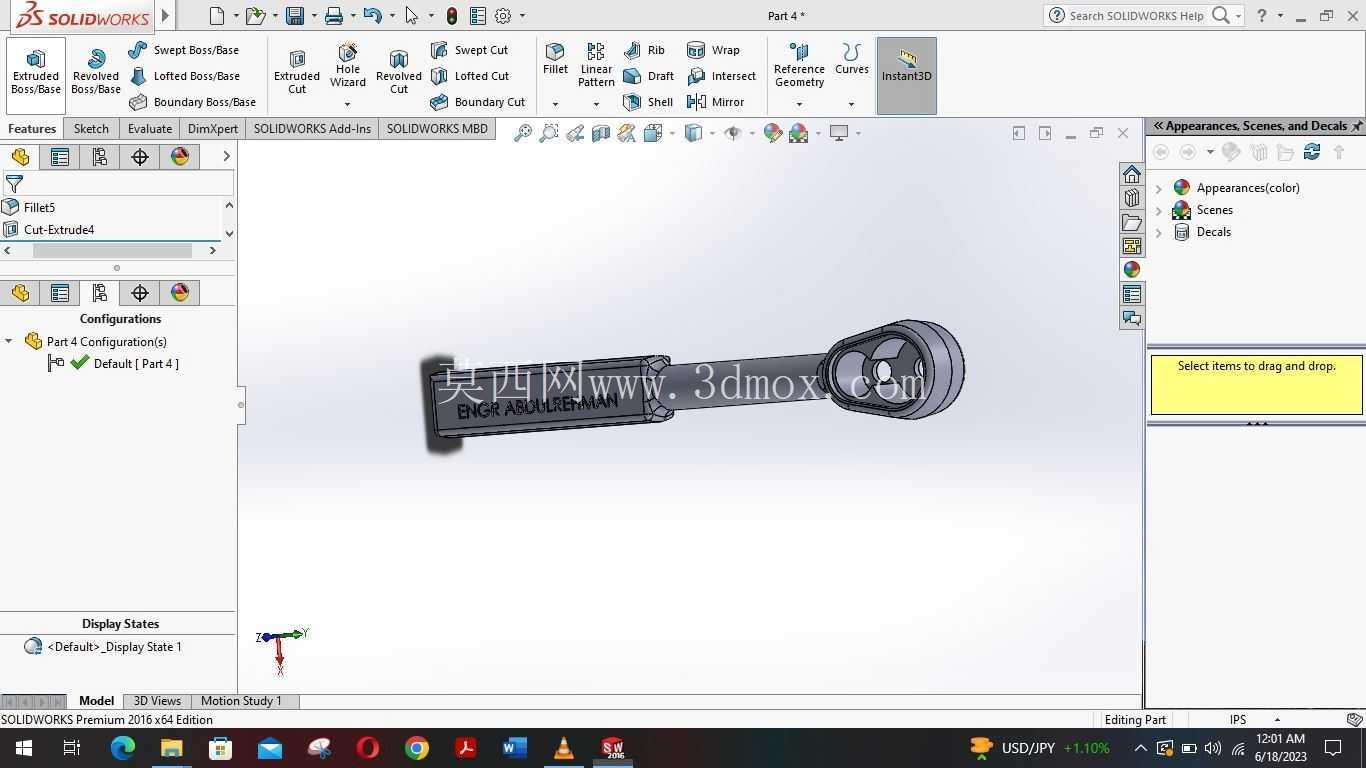The image size is (1366, 768).
Task: Select the Extruded Boss/Base tool
Action: [x=36, y=74]
